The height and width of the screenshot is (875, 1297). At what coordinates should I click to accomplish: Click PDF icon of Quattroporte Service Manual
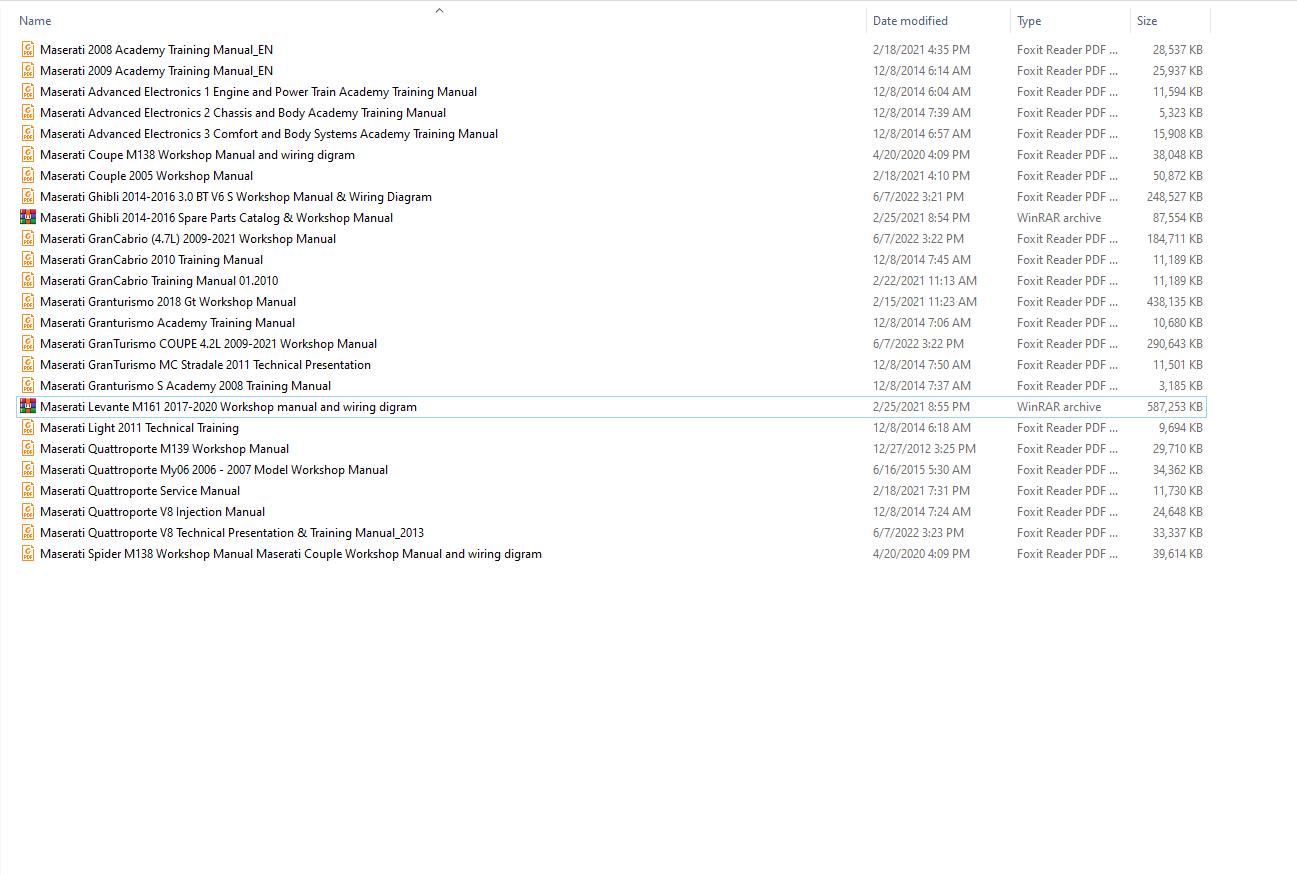coord(28,490)
